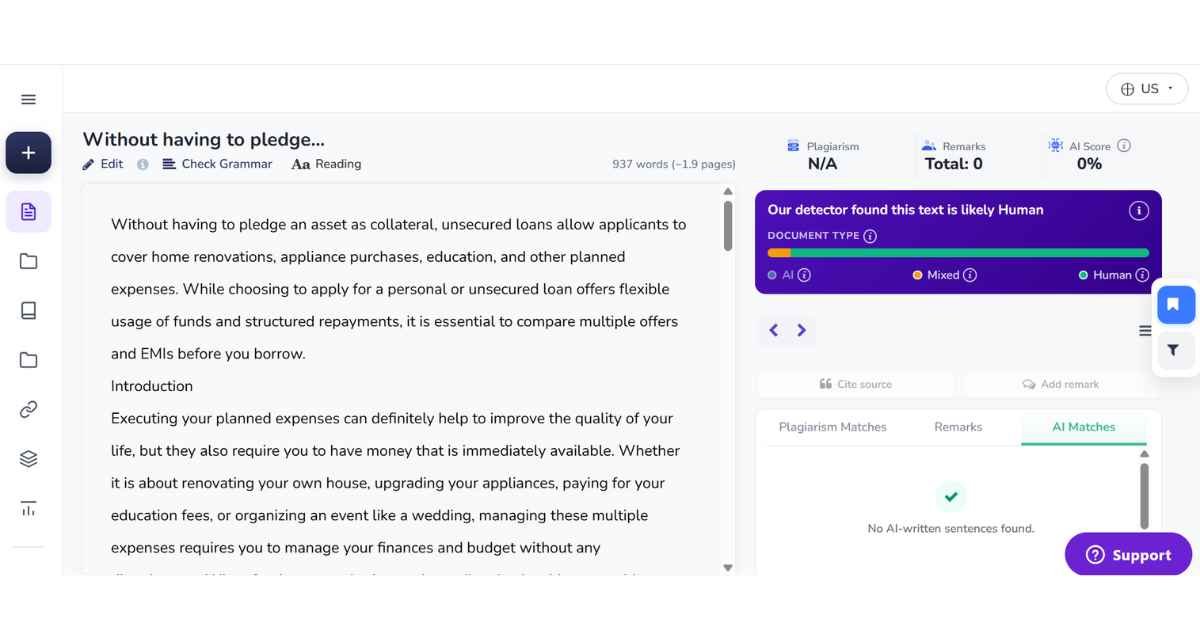Open the Support chat button

1128,555
